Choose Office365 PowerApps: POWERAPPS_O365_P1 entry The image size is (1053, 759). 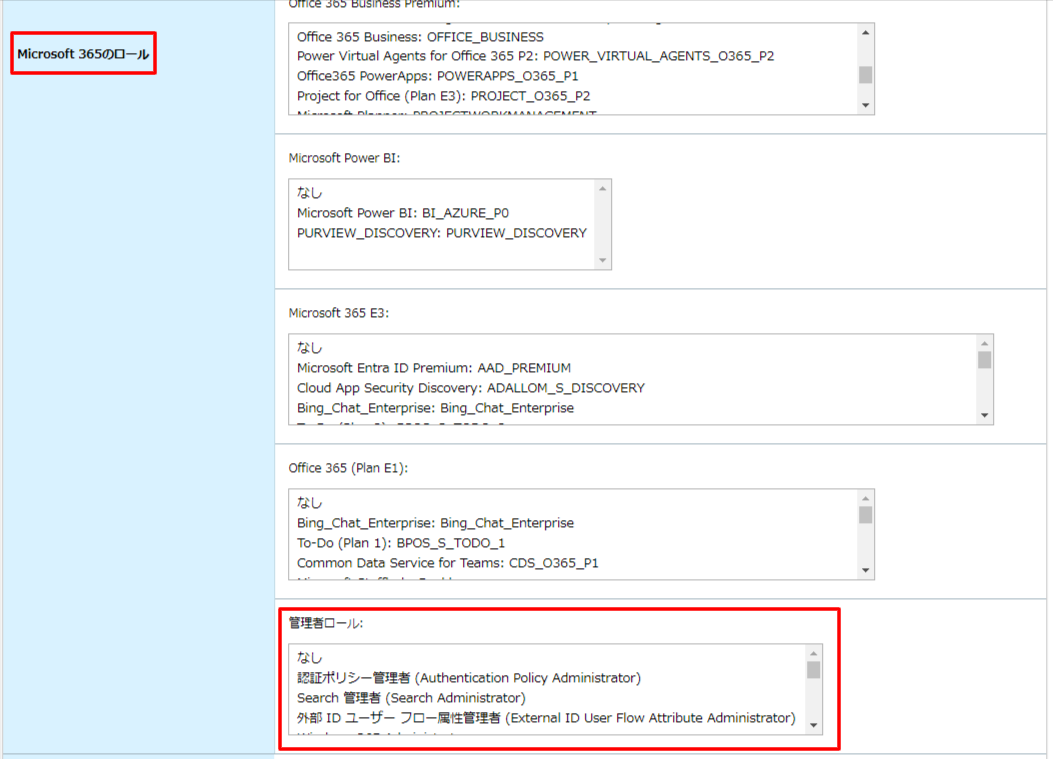click(x=437, y=76)
